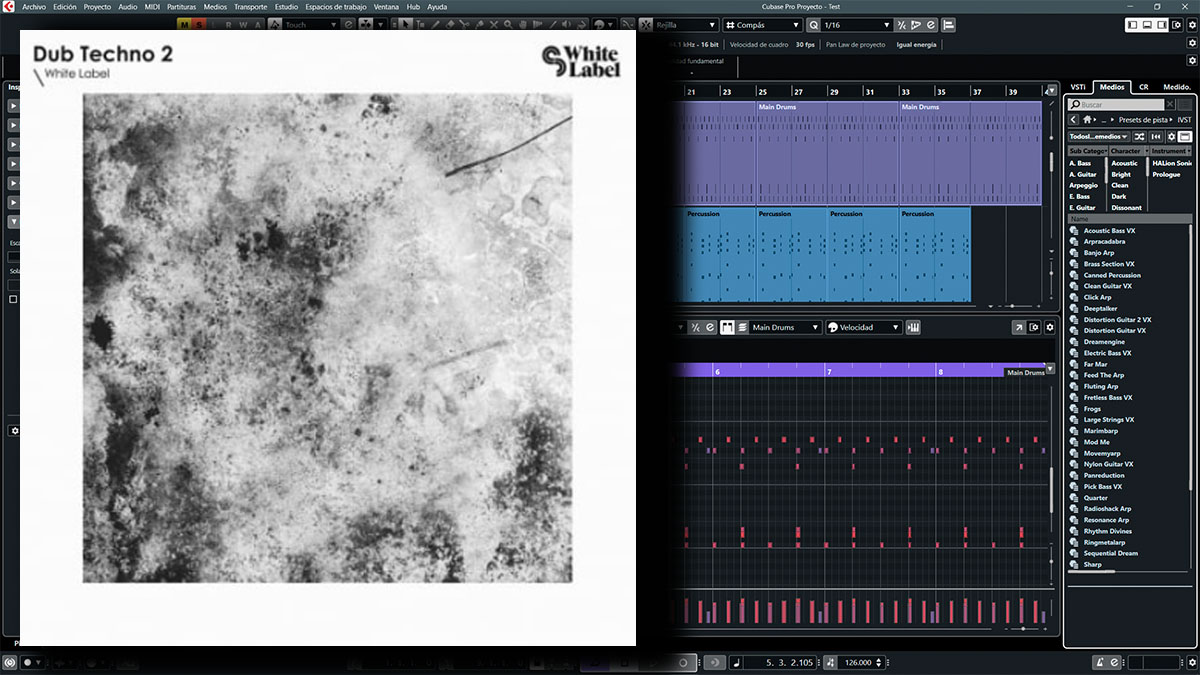Open the Espacios de trabajo menu
The width and height of the screenshot is (1200, 675).
pos(335,6)
